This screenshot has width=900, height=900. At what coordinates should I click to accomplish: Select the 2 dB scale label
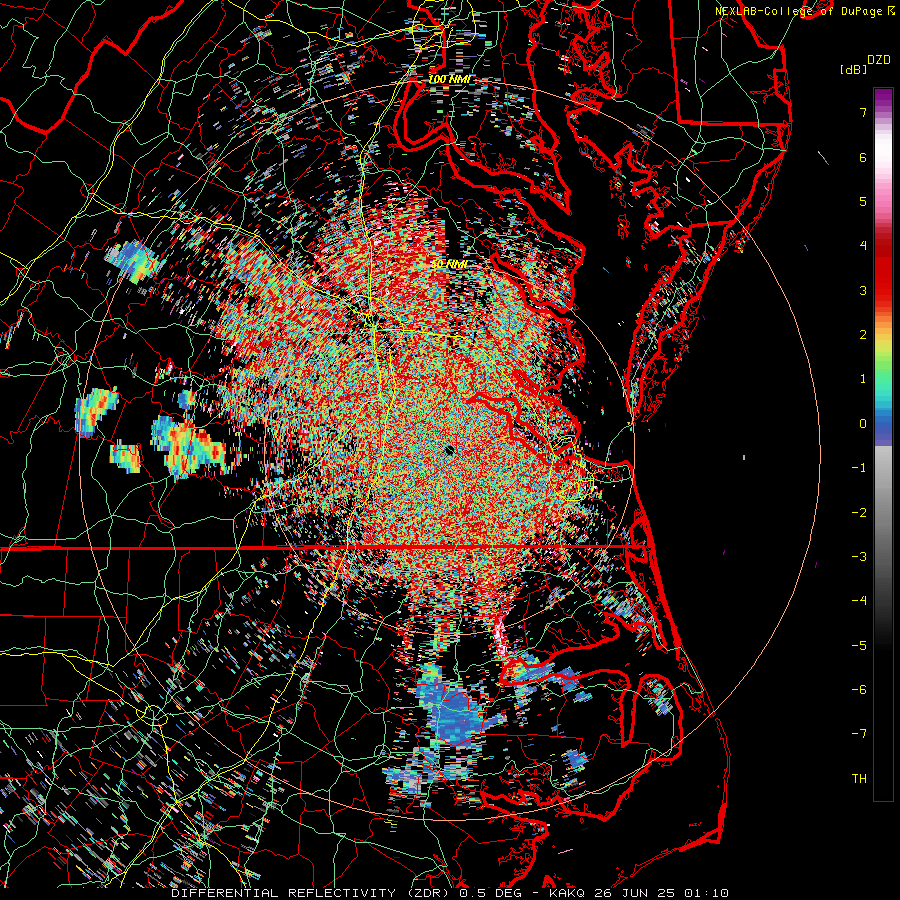pyautogui.click(x=863, y=335)
